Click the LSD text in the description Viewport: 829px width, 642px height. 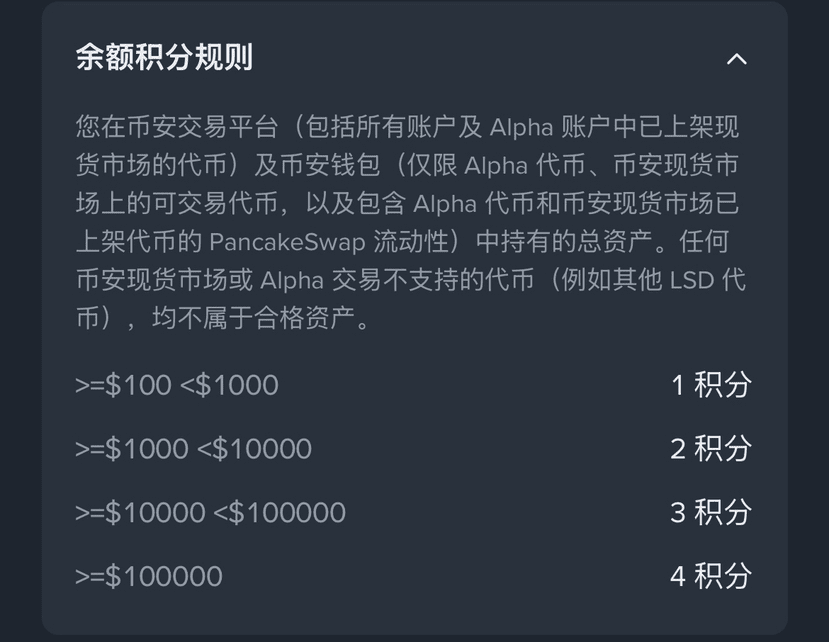pyautogui.click(x=692, y=280)
